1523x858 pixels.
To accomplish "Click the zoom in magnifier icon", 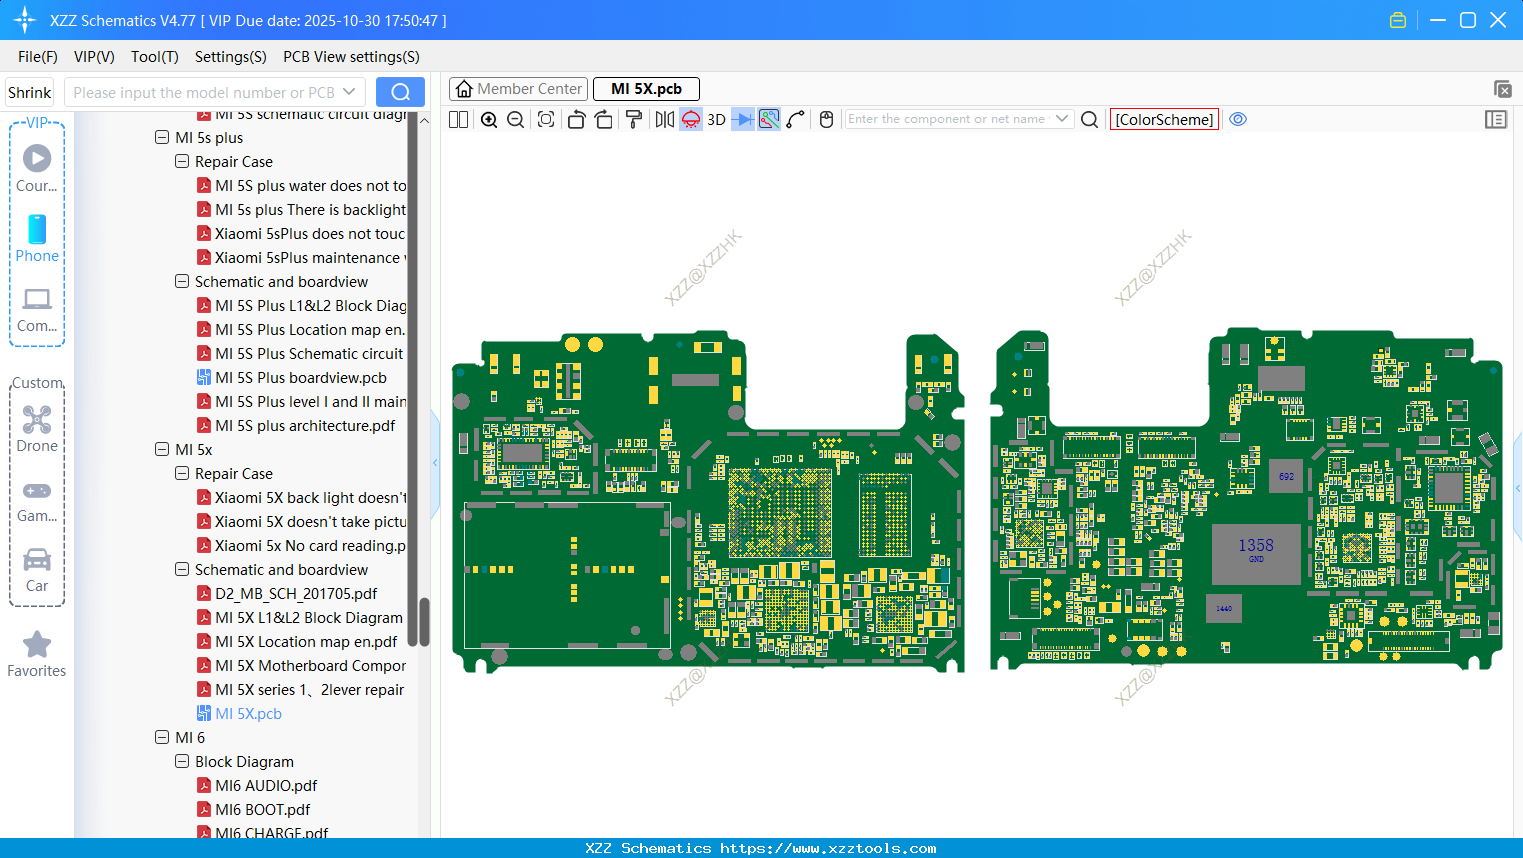I will (489, 120).
